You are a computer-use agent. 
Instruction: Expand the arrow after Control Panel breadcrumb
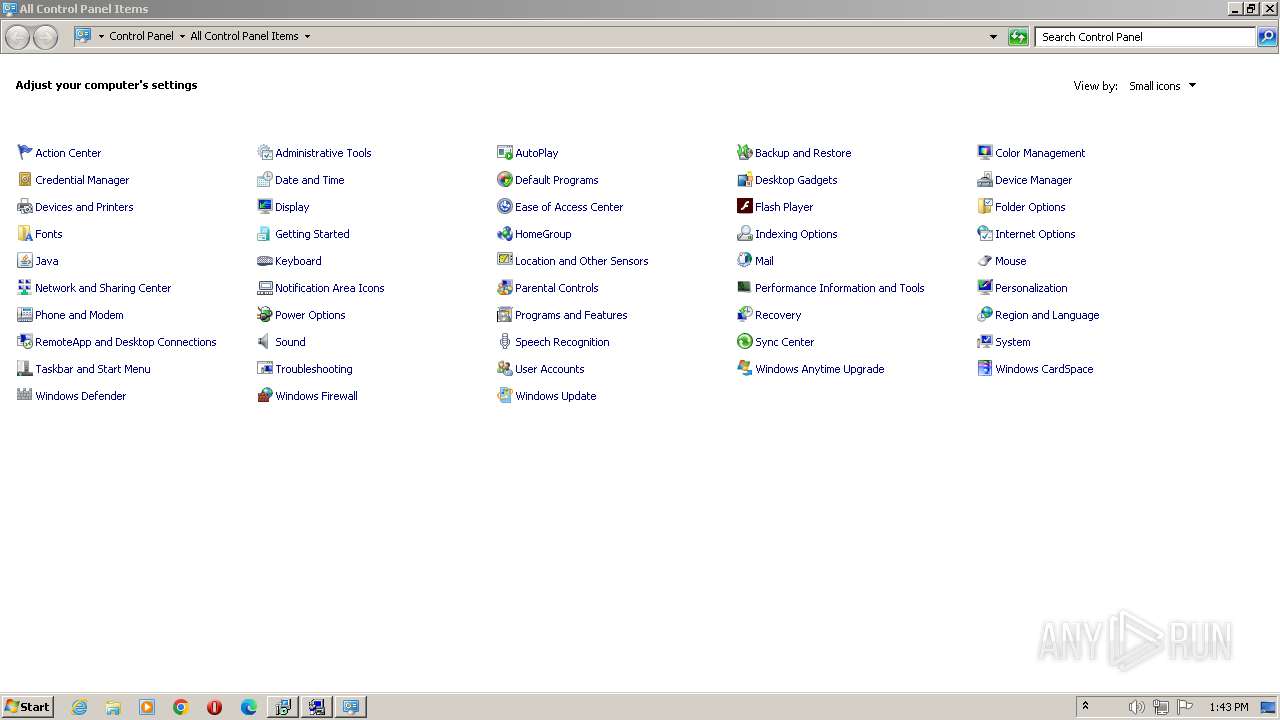(x=182, y=37)
